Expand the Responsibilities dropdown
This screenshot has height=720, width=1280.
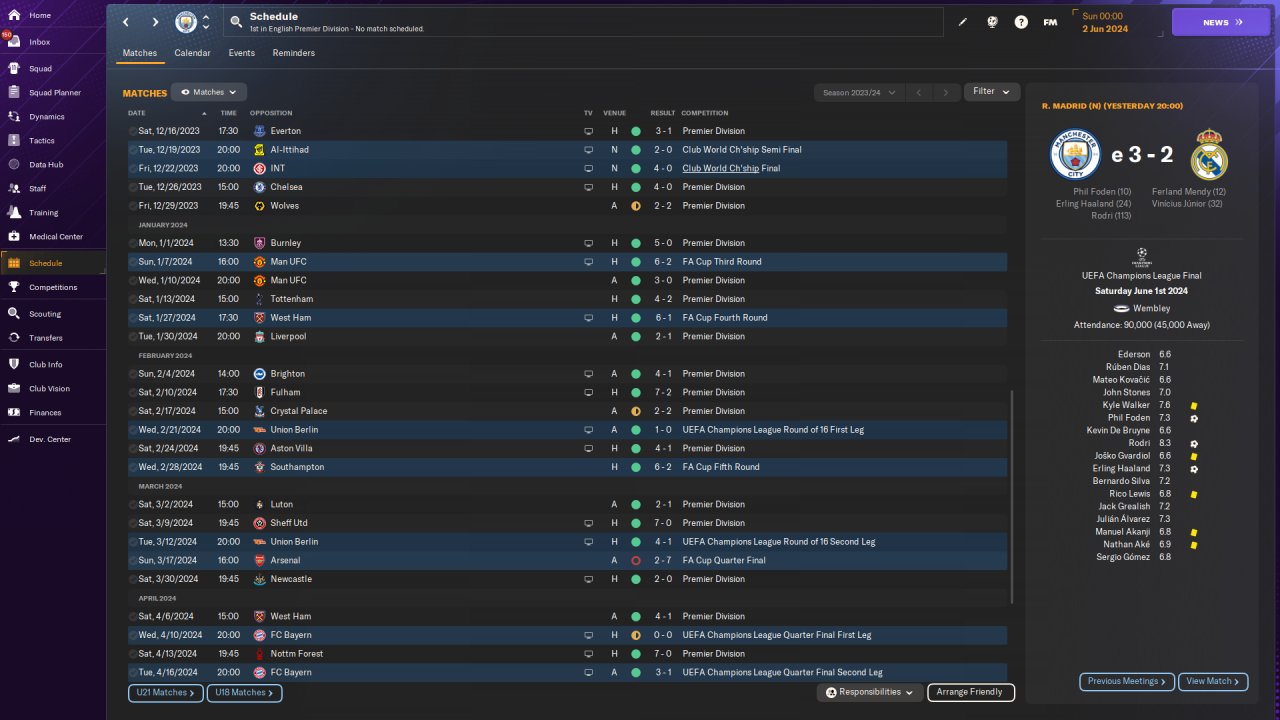pyautogui.click(x=869, y=692)
